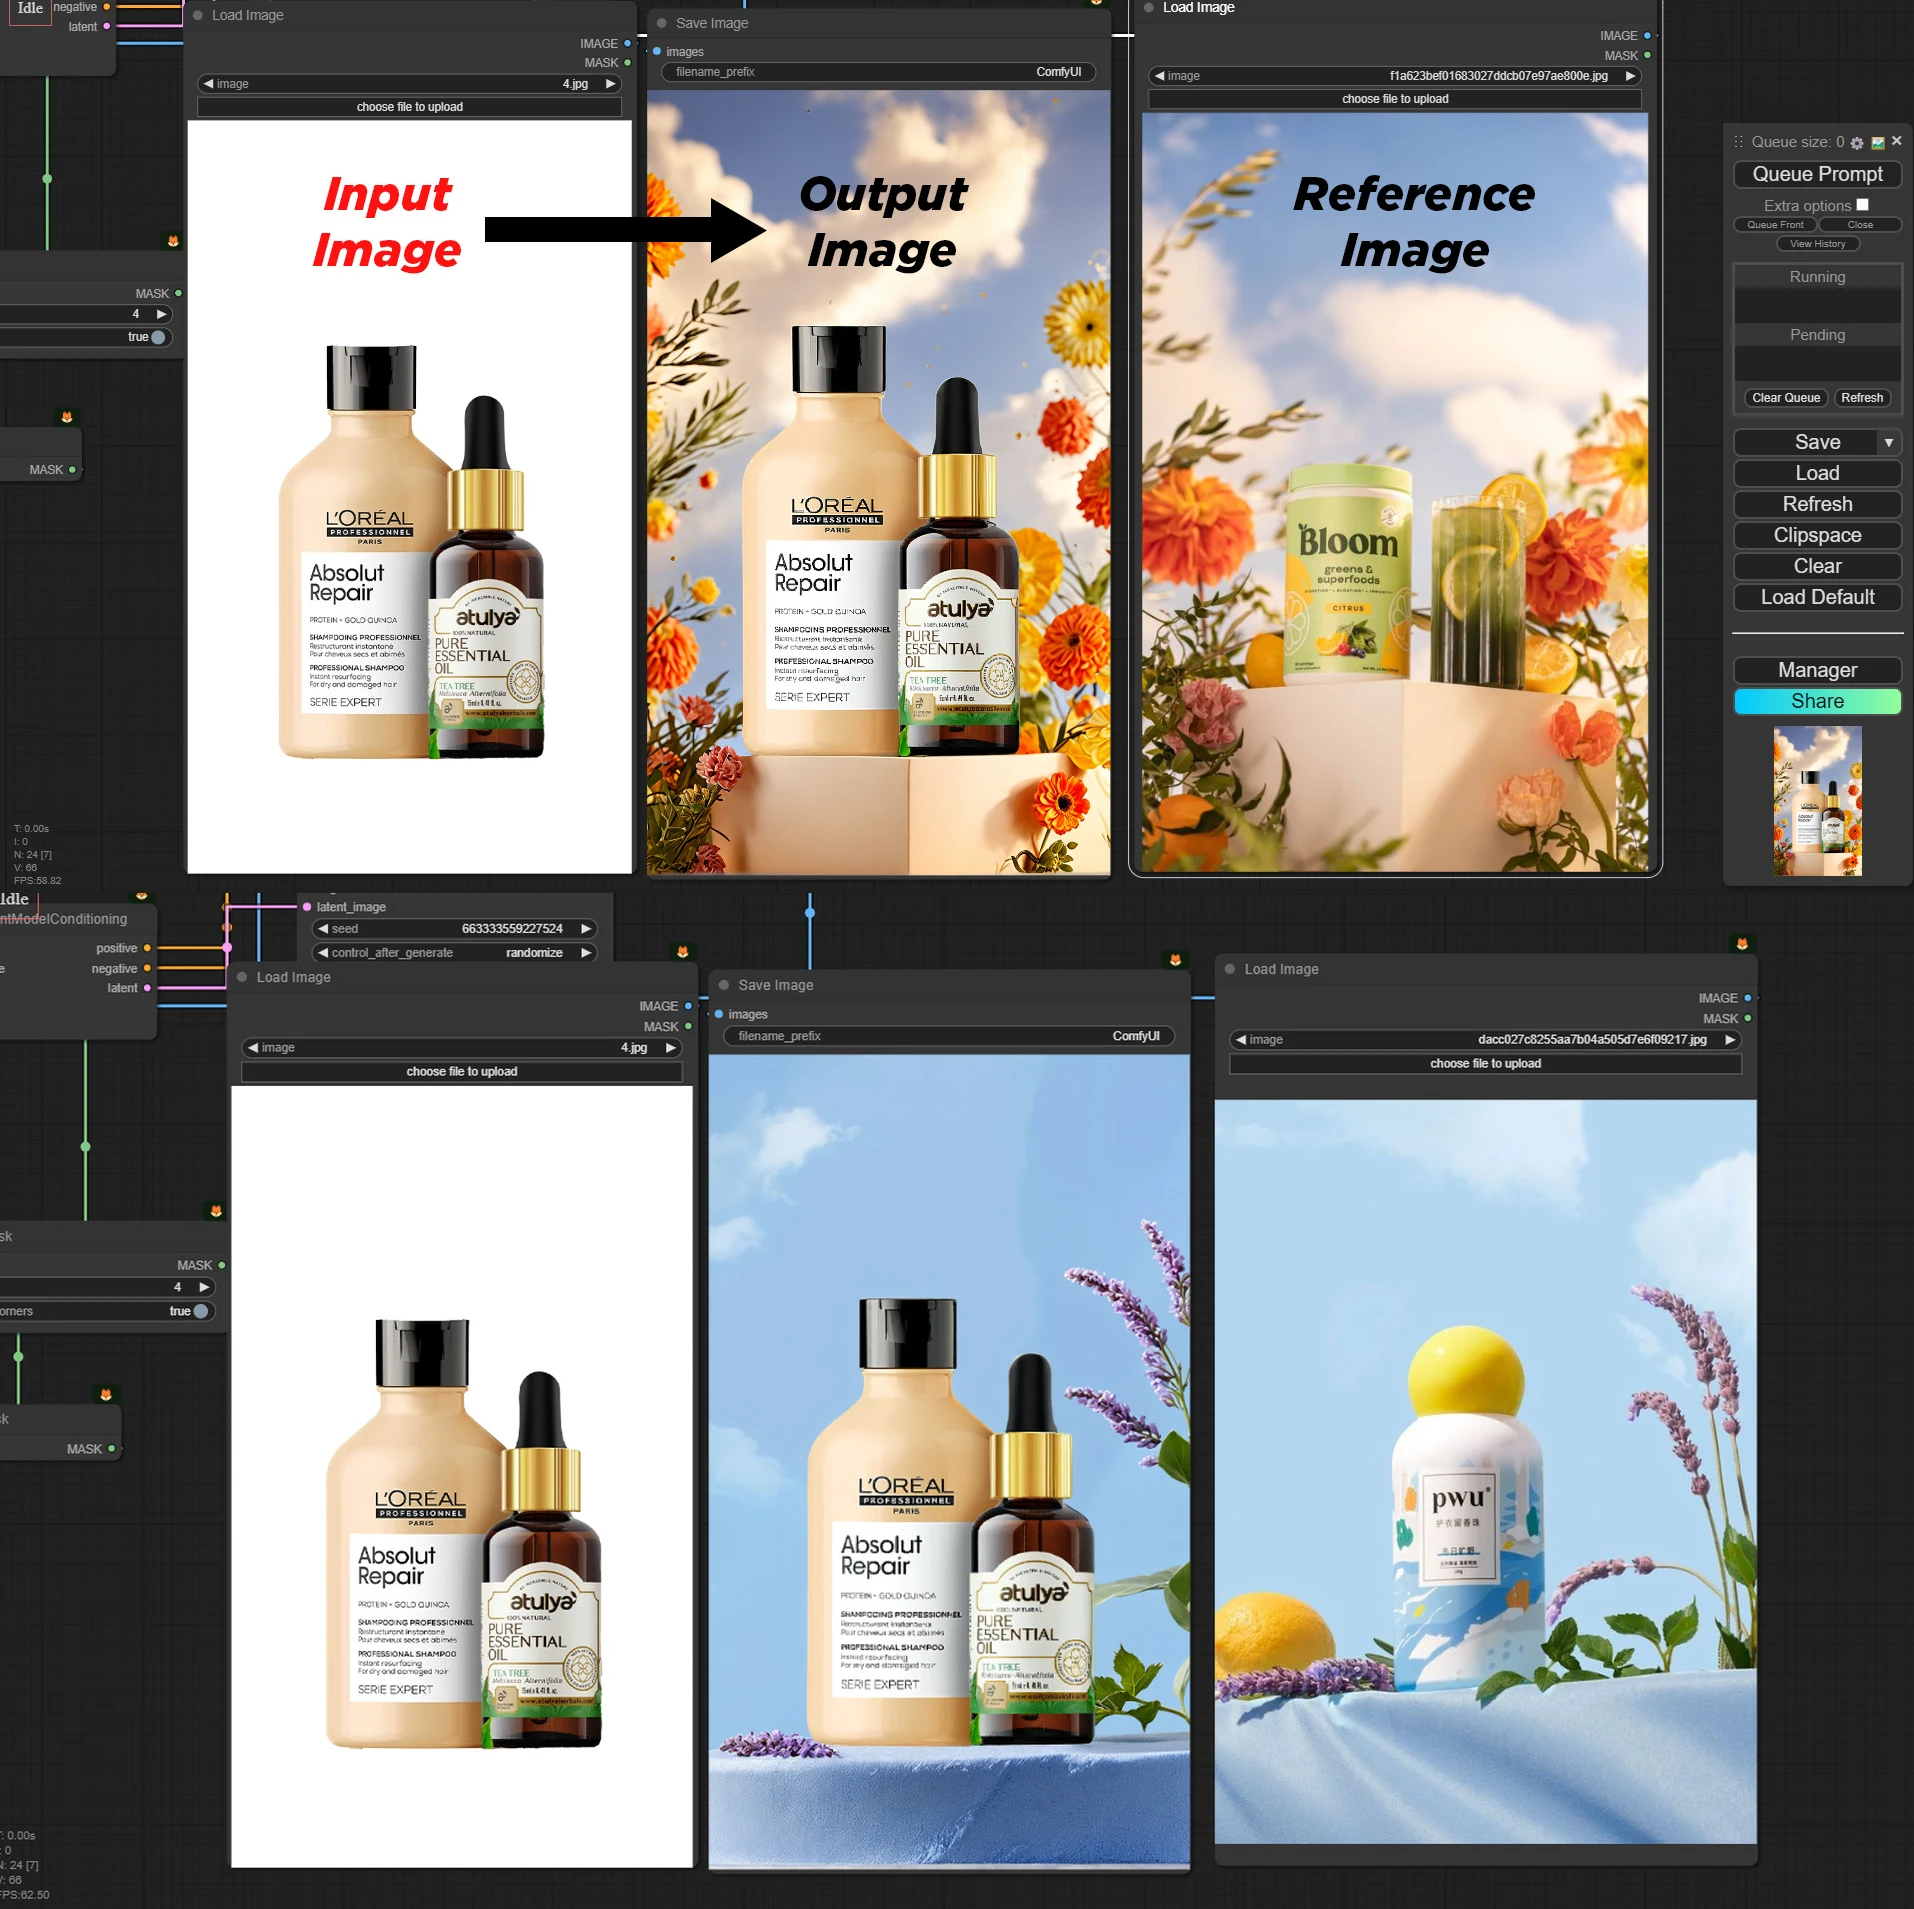Viewport: 1914px width, 1909px height.
Task: Collapse the f1a623bef reference Load Image node via its title dot
Action: pos(1149,7)
